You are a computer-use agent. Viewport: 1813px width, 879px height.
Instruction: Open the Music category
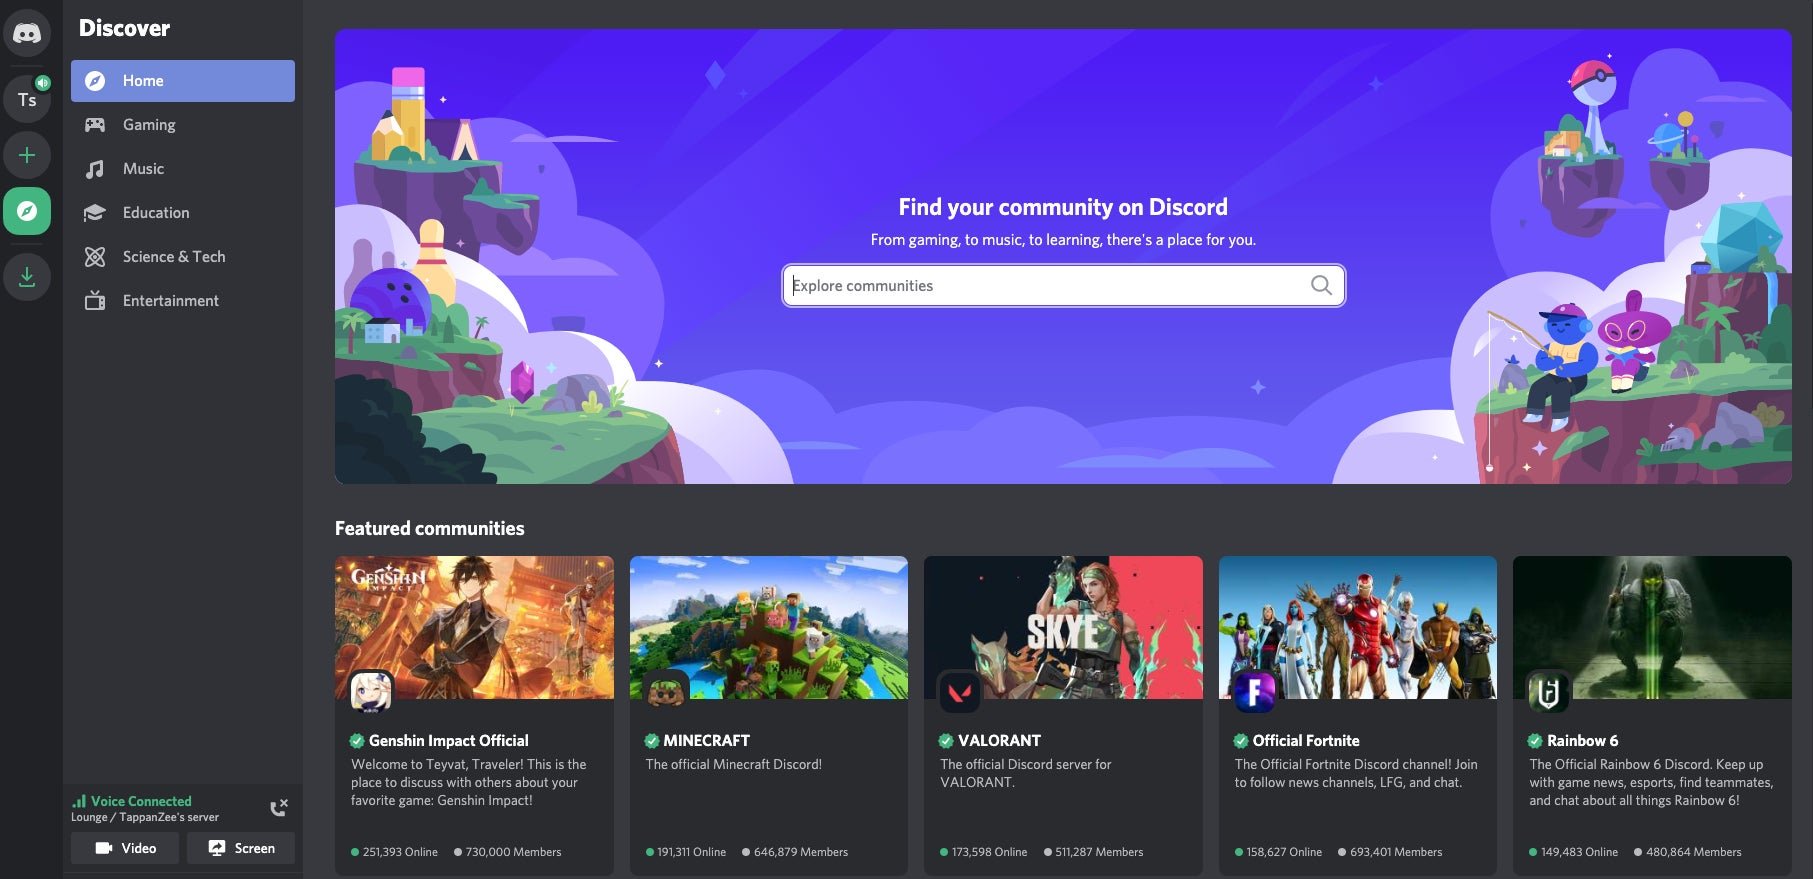click(183, 169)
